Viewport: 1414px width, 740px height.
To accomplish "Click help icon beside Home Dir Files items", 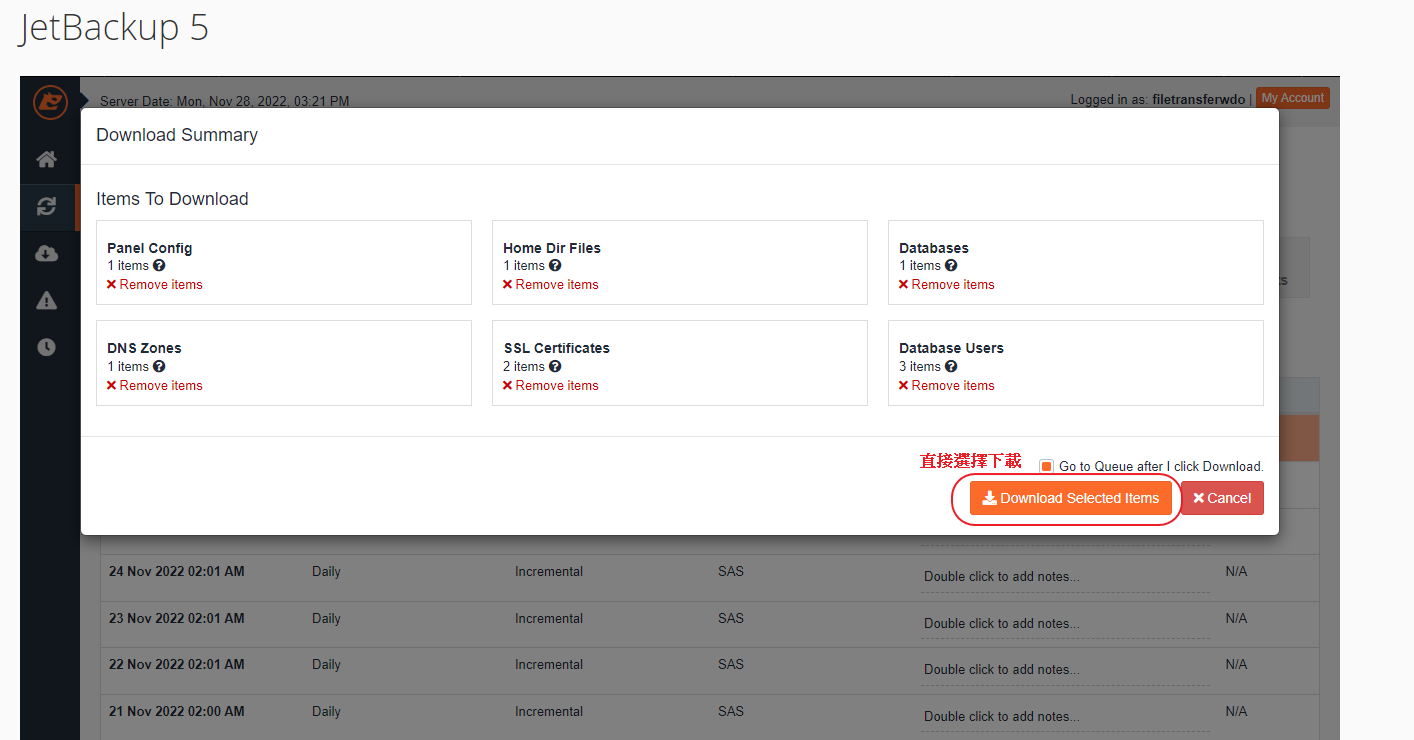I will pos(555,266).
